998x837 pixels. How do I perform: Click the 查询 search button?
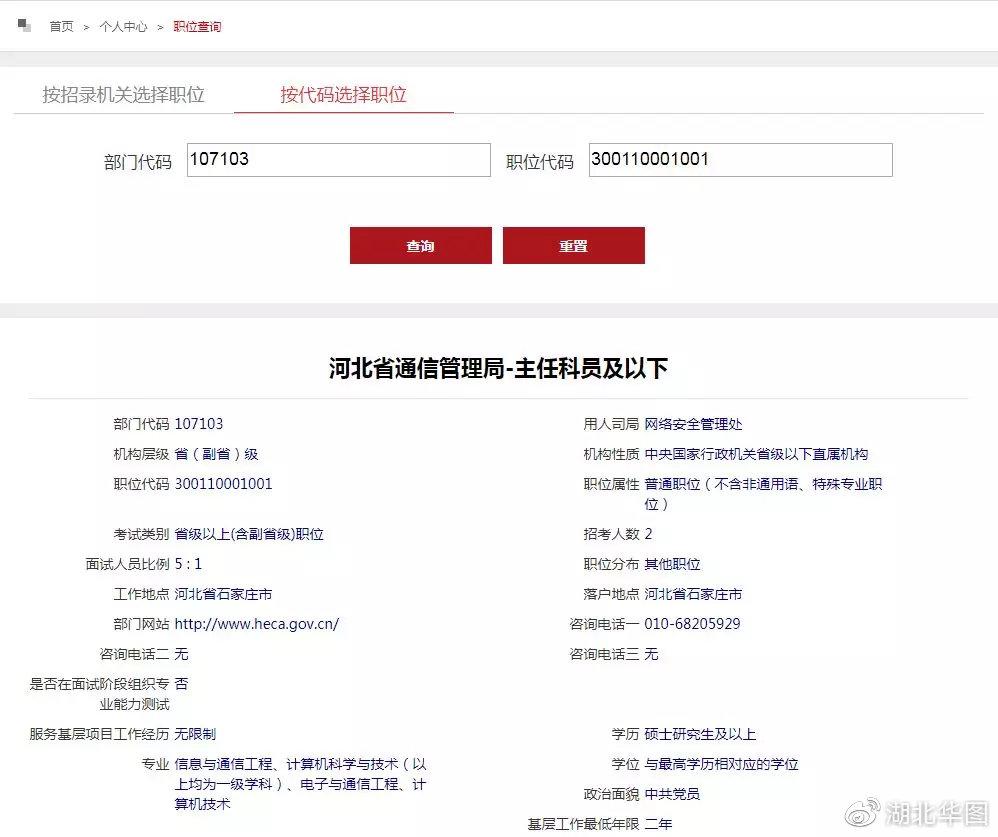coord(421,246)
